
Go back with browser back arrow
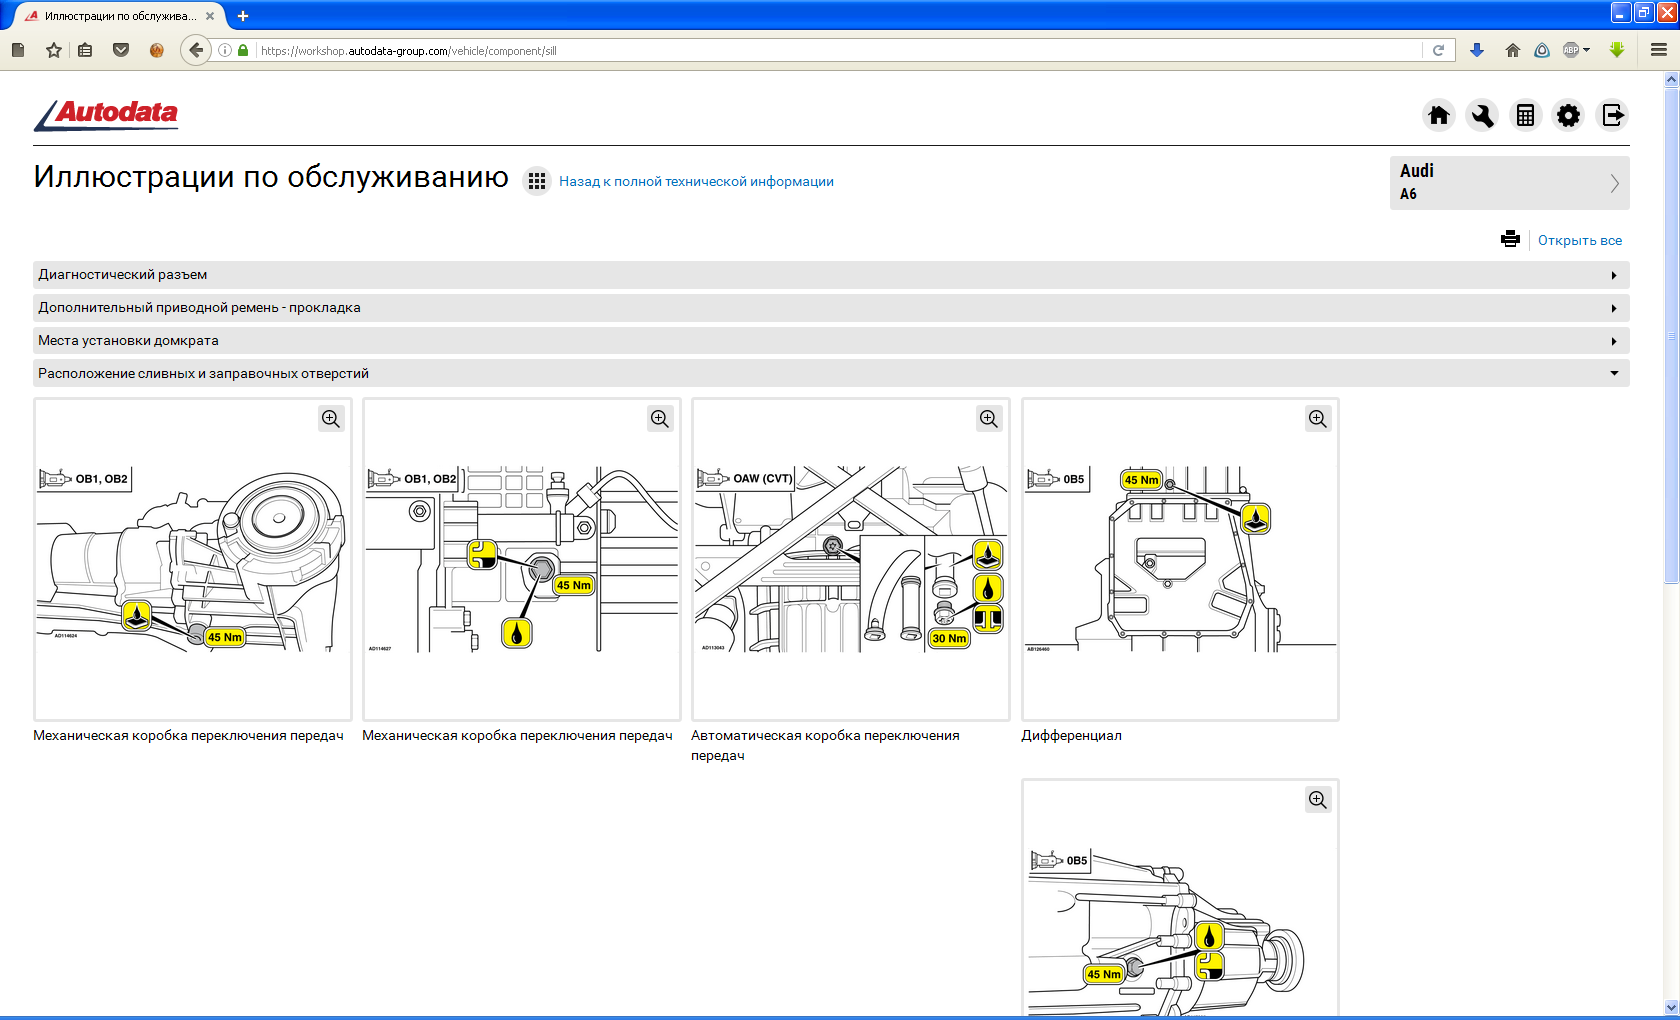(x=196, y=50)
